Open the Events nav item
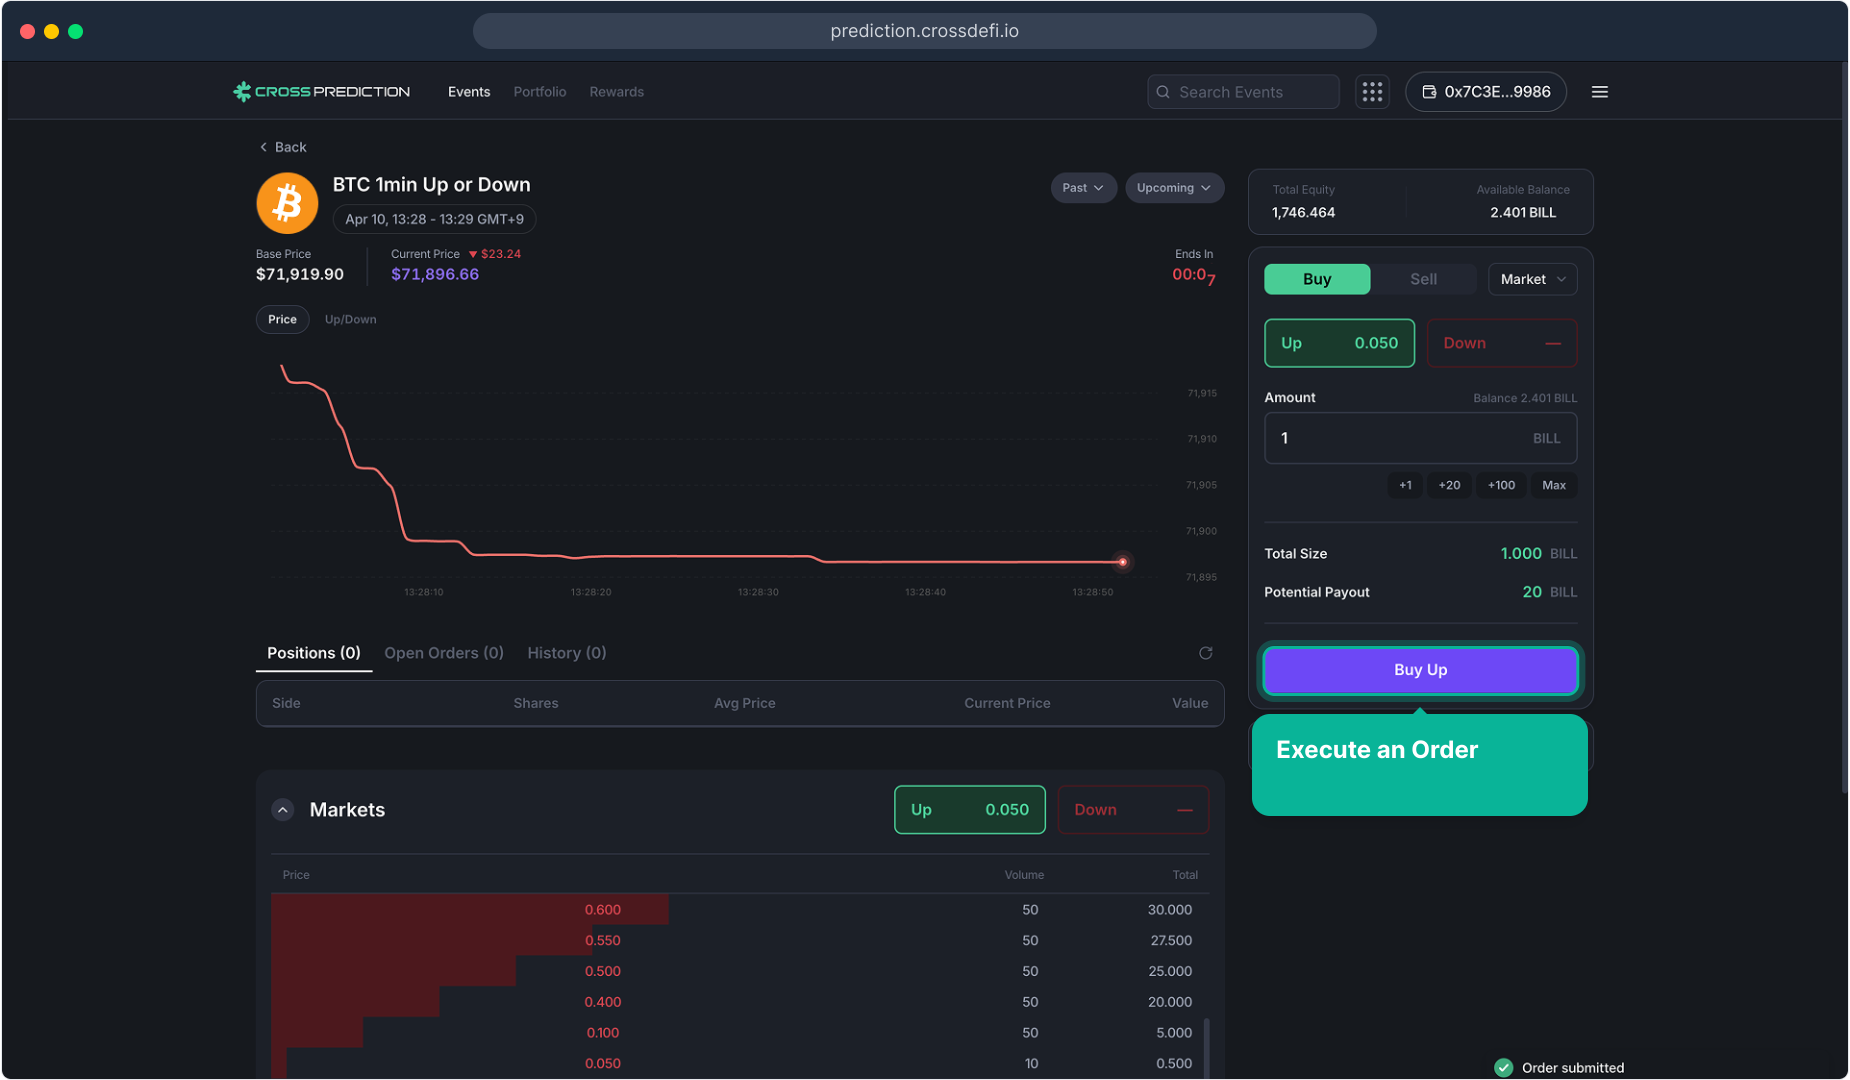The height and width of the screenshot is (1080, 1850). point(469,92)
